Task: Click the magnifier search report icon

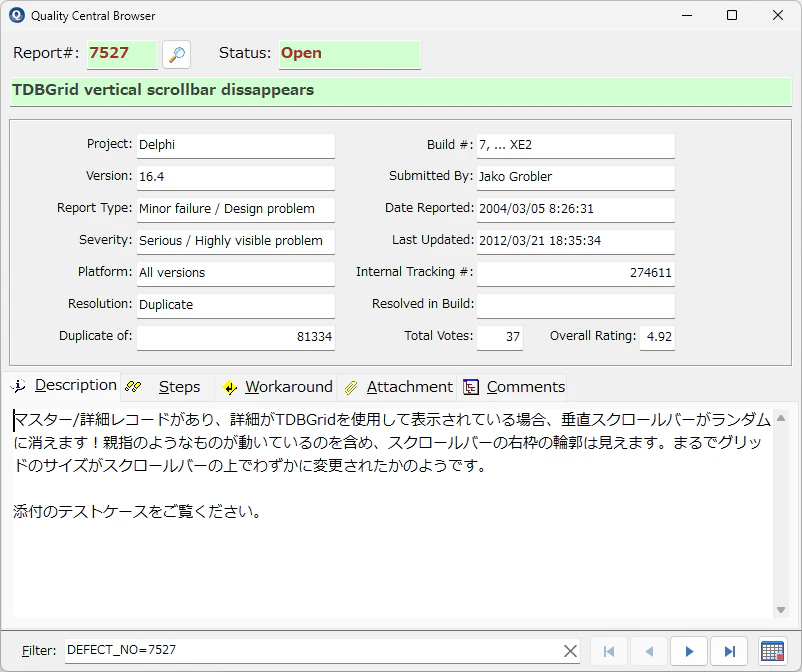Action: coord(176,54)
